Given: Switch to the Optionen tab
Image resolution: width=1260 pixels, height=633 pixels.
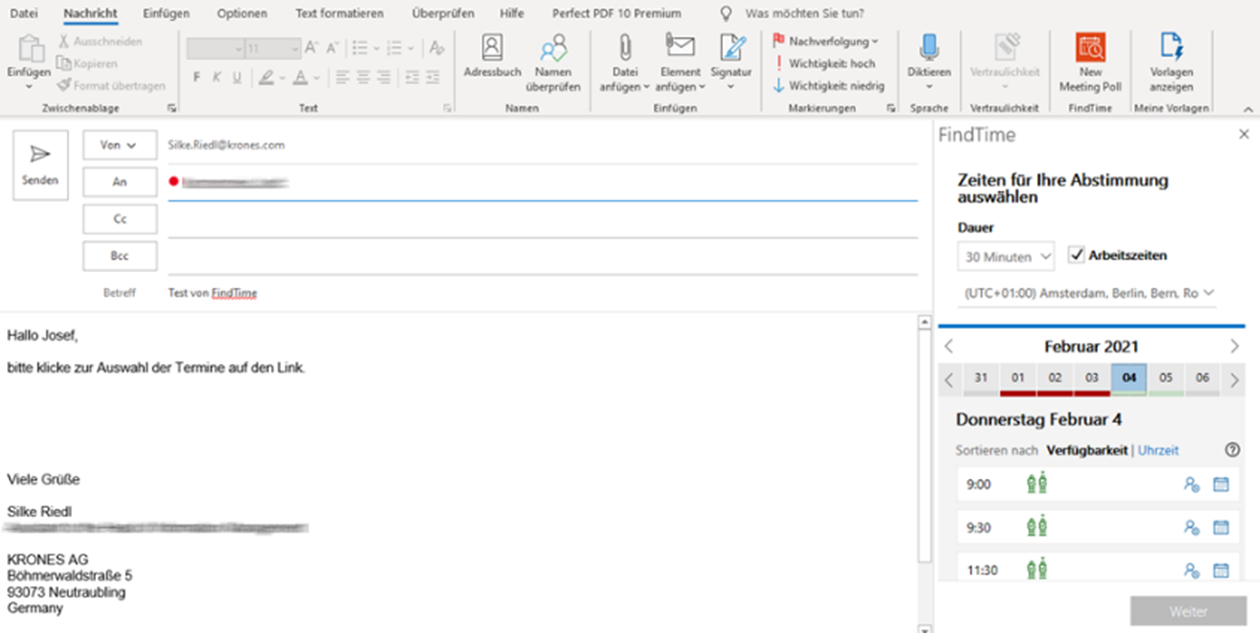Looking at the screenshot, I should tap(242, 14).
